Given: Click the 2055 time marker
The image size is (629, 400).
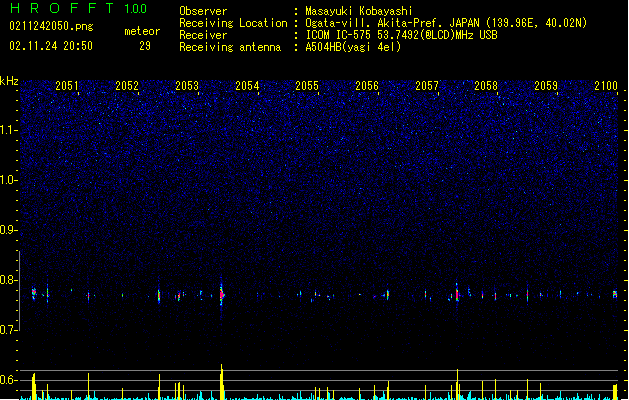Looking at the screenshot, I should pyautogui.click(x=307, y=86).
